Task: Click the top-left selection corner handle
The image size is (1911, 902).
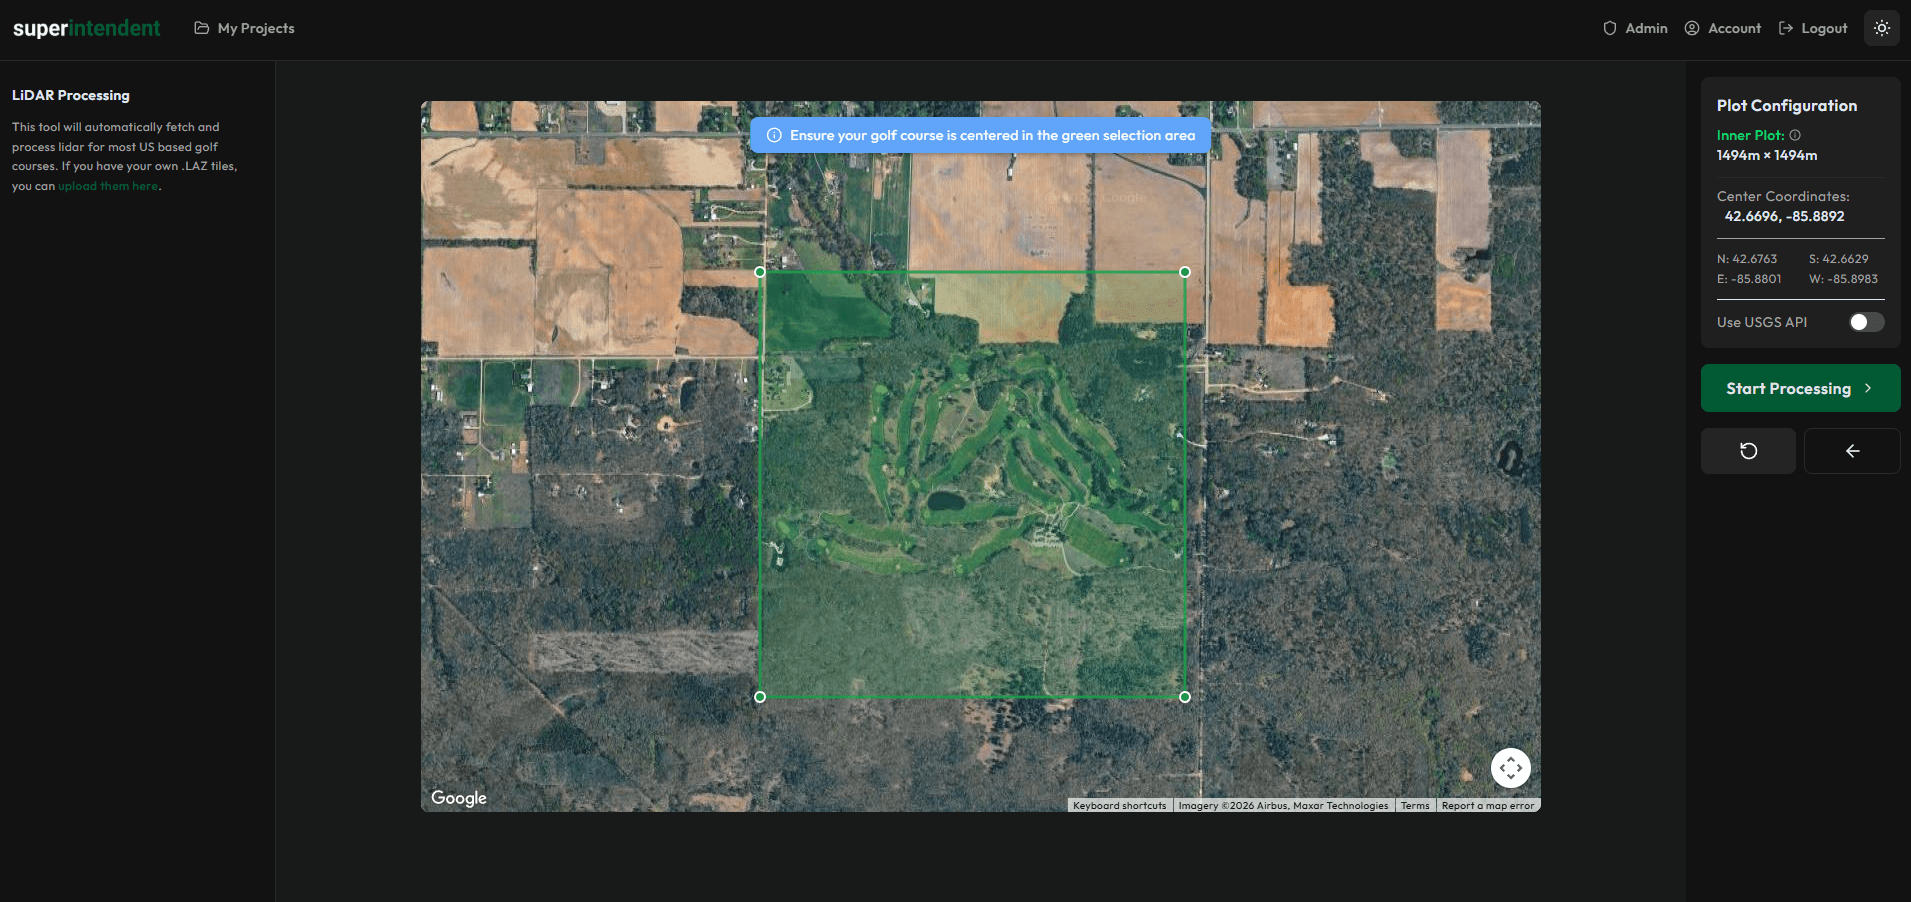Action: click(760, 271)
